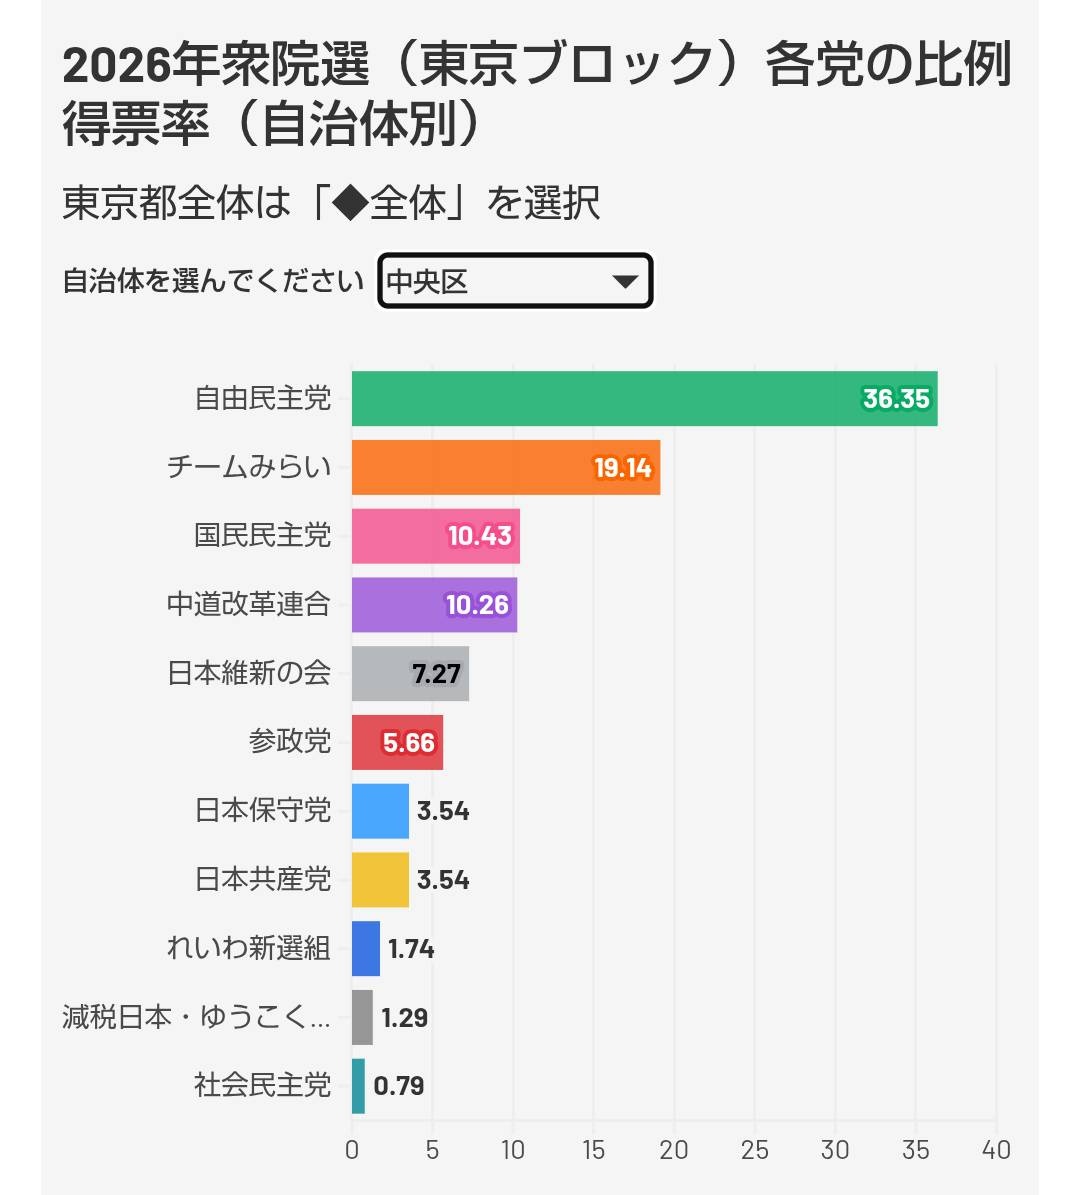Click the truncated 減税日本・ゆうこく label

(x=196, y=1018)
